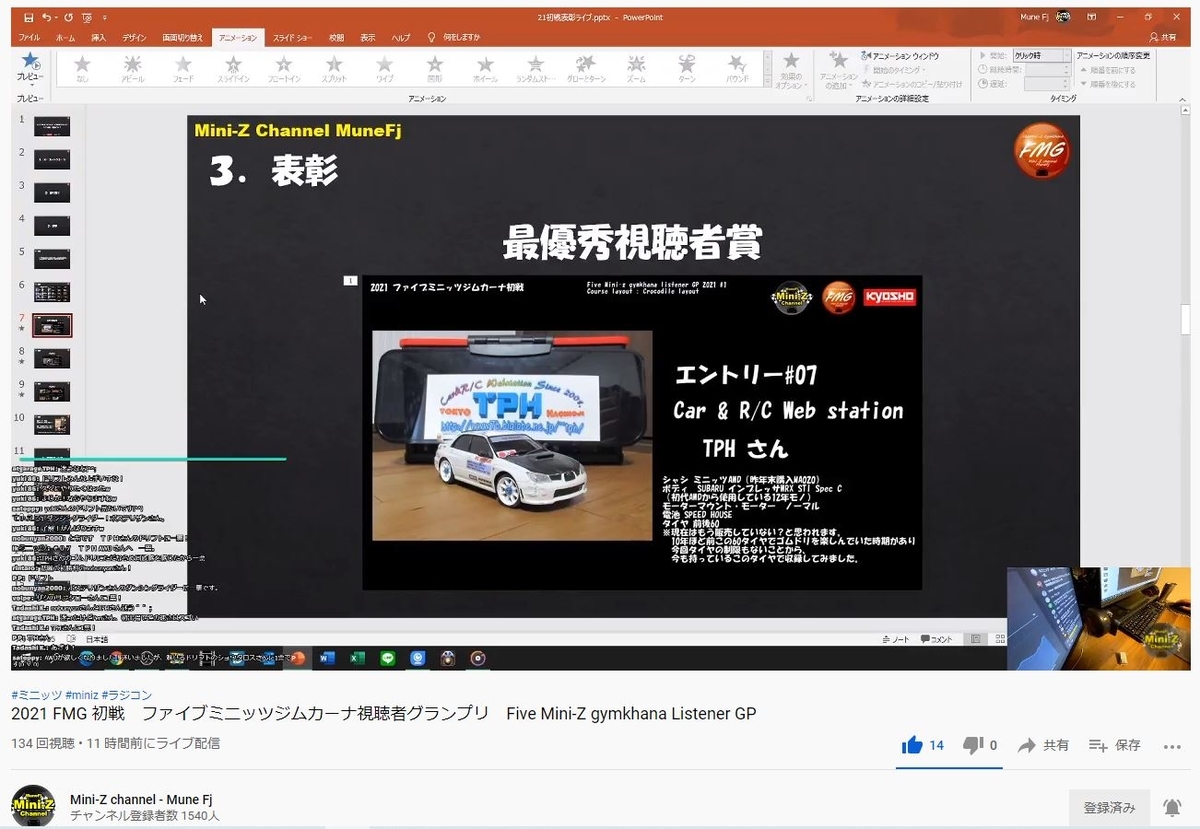This screenshot has height=829, width=1200.
Task: Click the Undo arrow in quick access
Action: (49, 17)
